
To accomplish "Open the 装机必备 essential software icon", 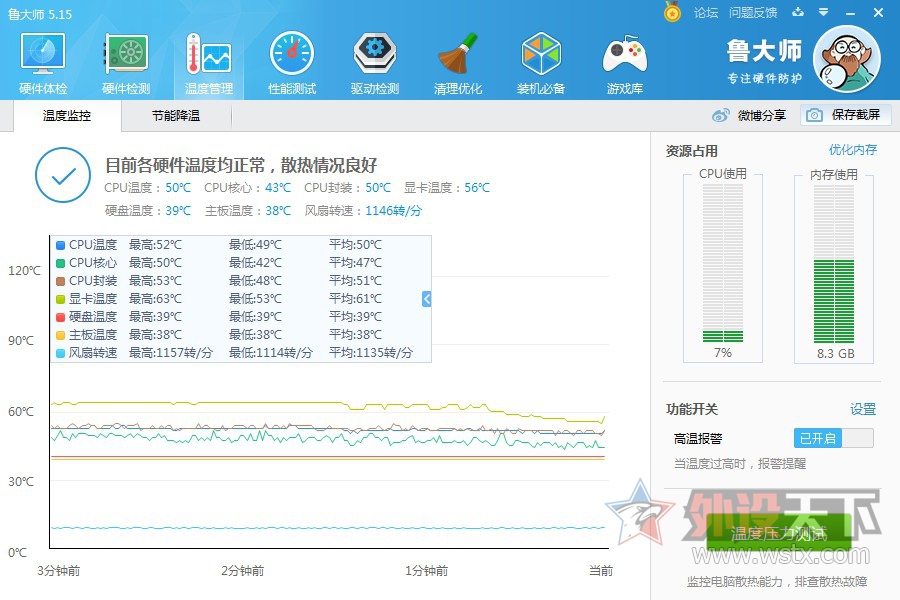I will coord(541,63).
